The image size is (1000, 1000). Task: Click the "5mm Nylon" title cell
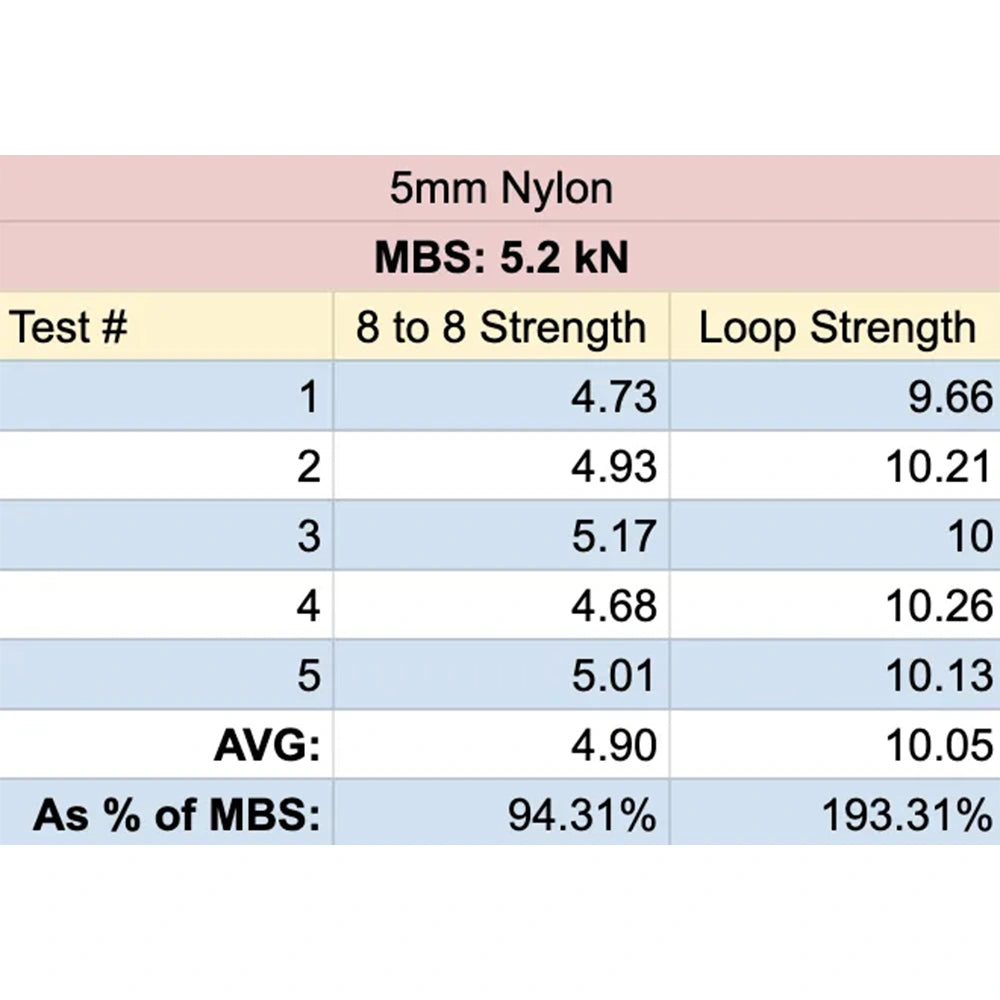click(500, 188)
